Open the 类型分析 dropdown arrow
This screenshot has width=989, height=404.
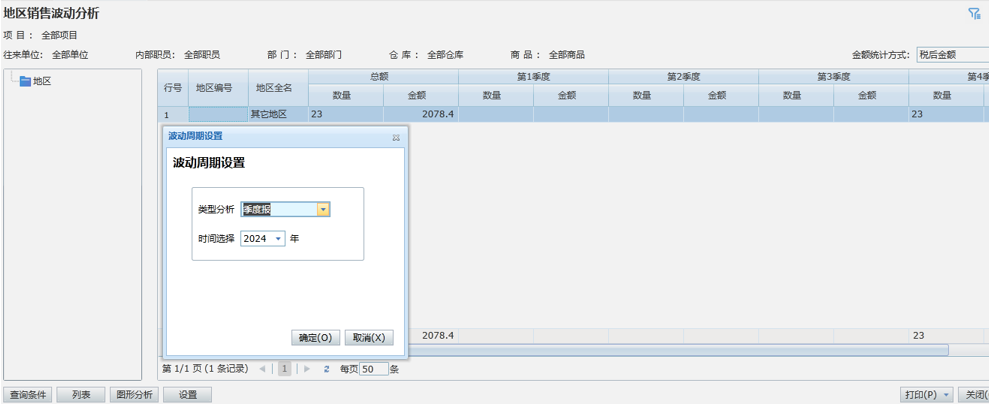pyautogui.click(x=323, y=210)
